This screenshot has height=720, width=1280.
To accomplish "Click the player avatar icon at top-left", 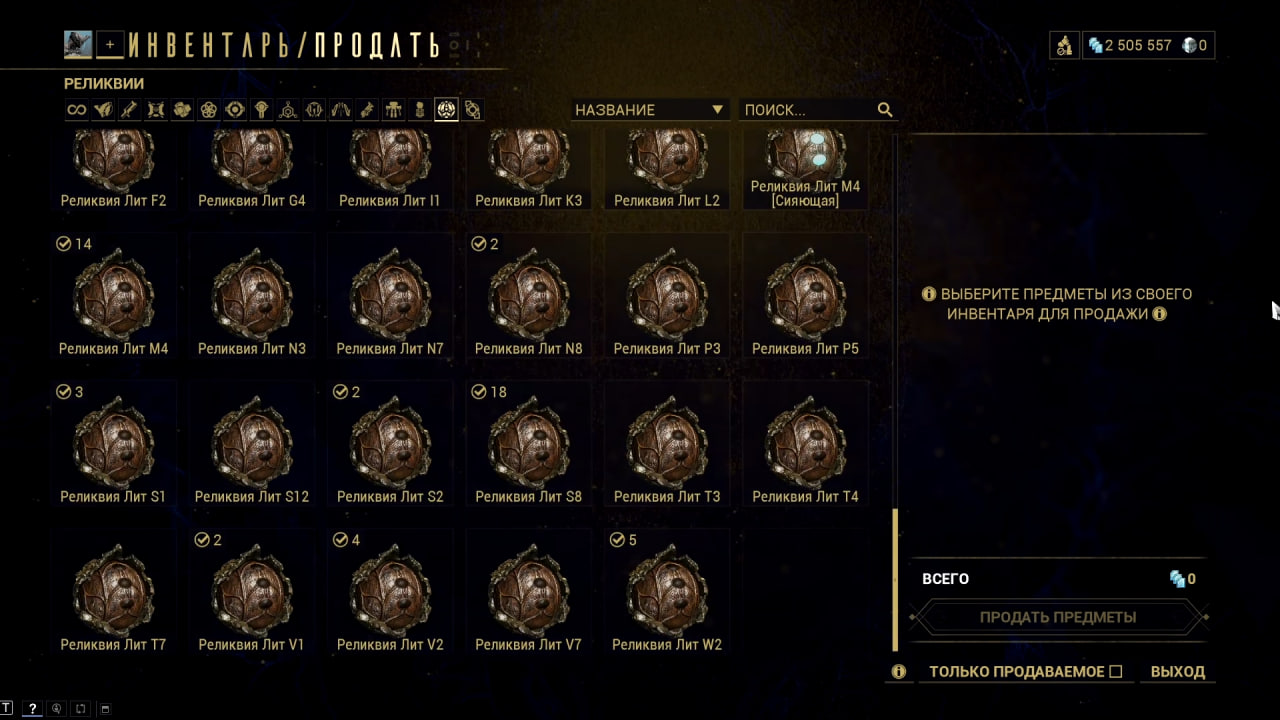I will (x=78, y=44).
